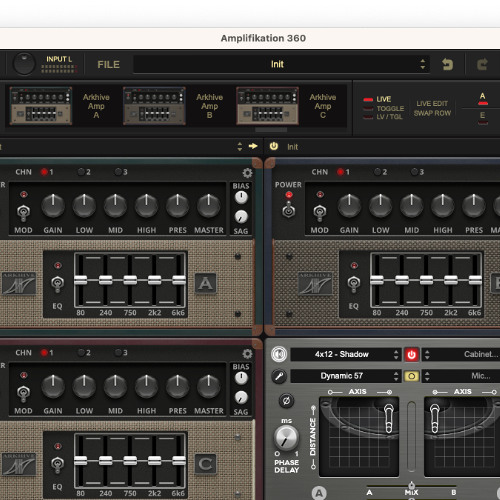500x500 pixels.
Task: Click the yellow power icon beside Init
Action: pyautogui.click(x=274, y=146)
